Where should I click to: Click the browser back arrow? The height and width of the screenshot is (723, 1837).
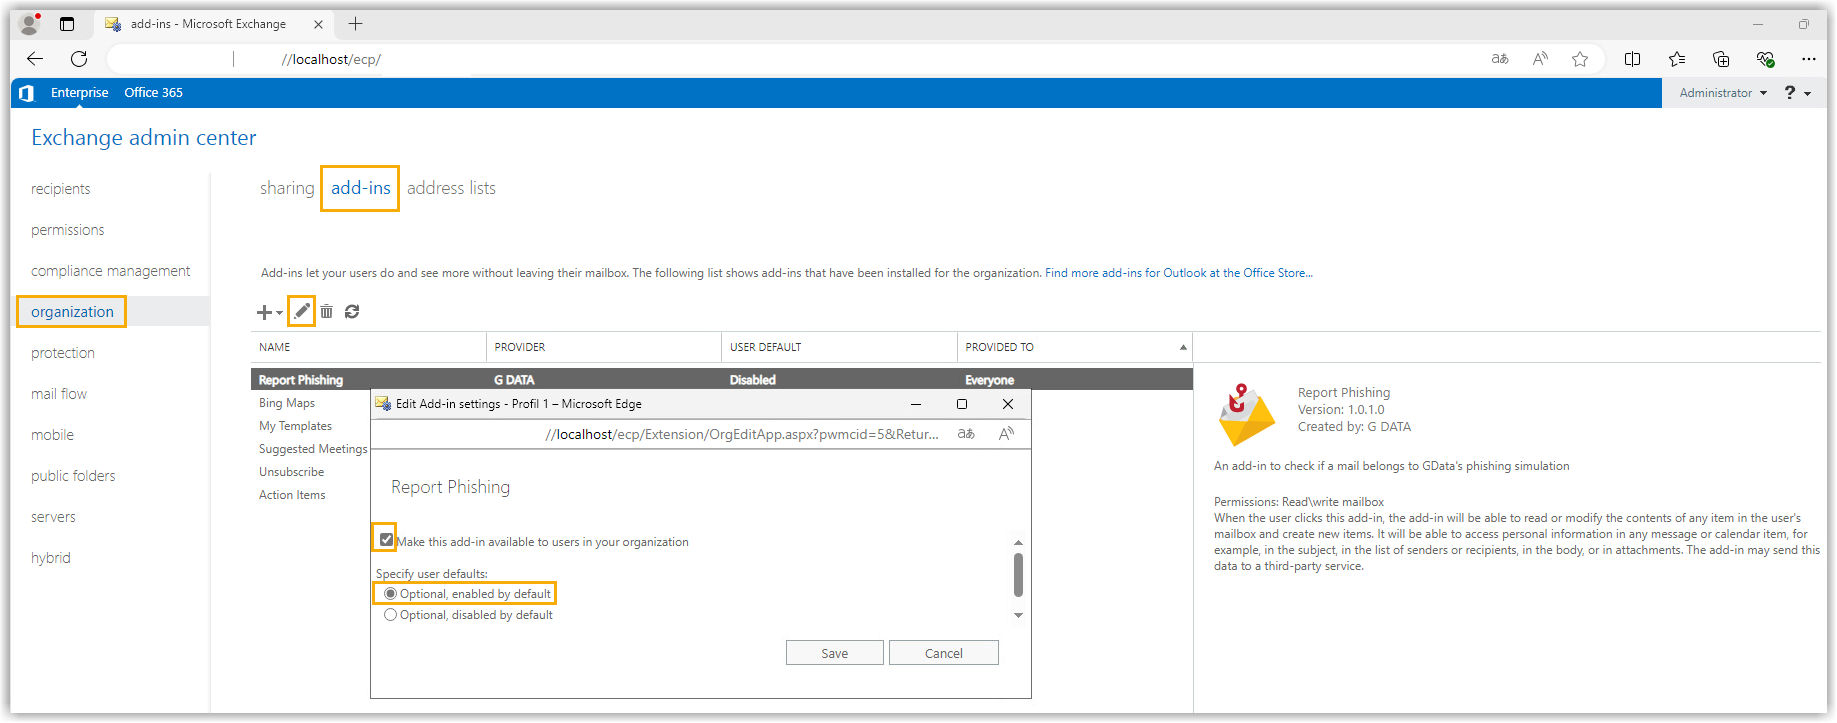(35, 59)
